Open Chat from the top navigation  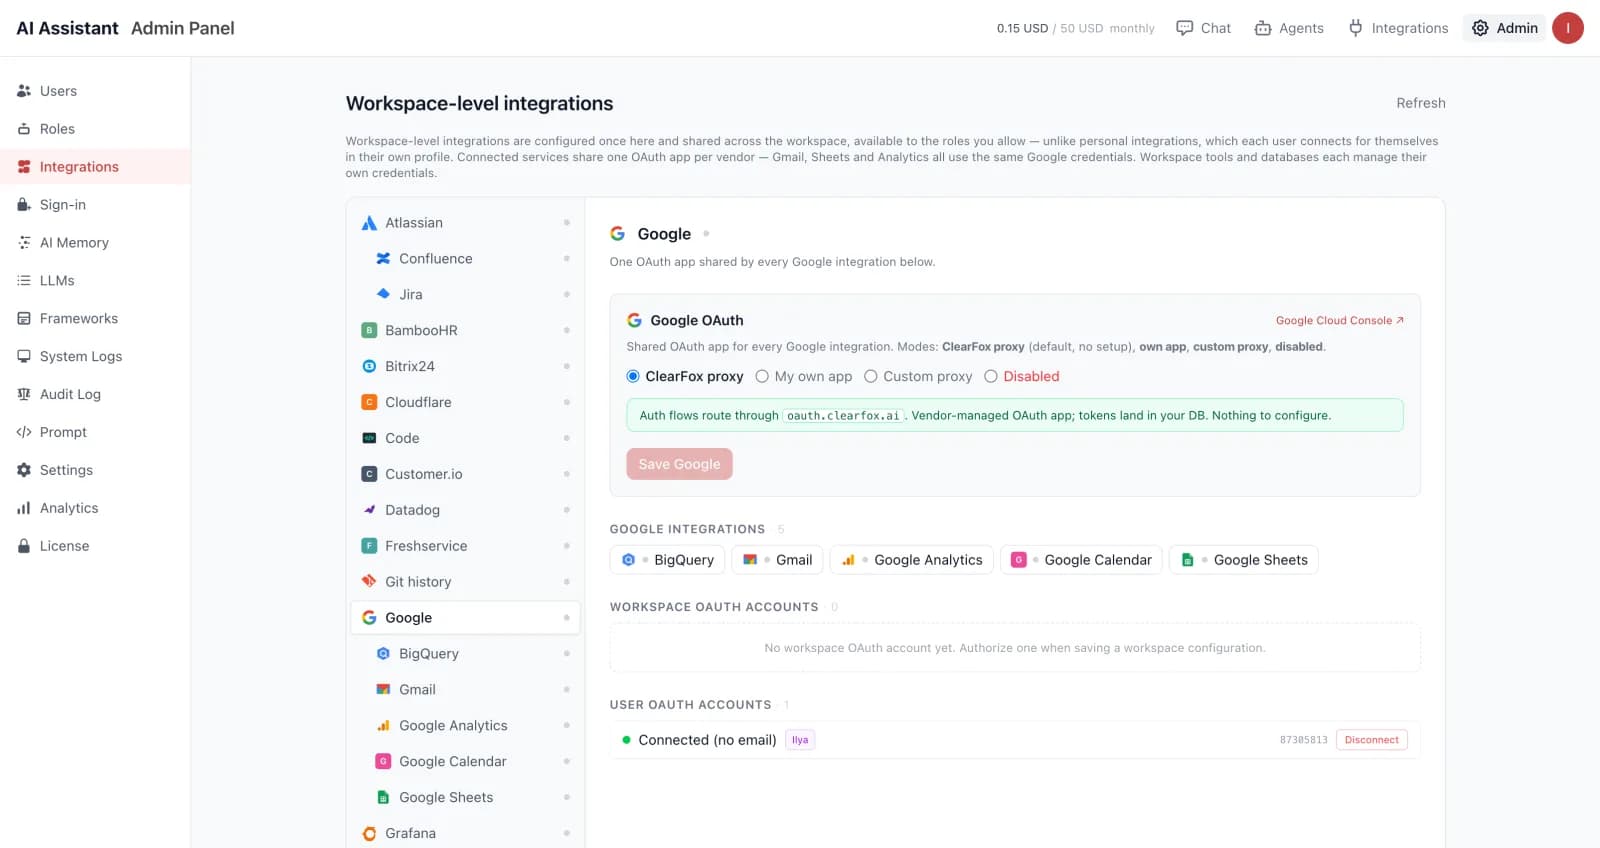pos(1203,28)
